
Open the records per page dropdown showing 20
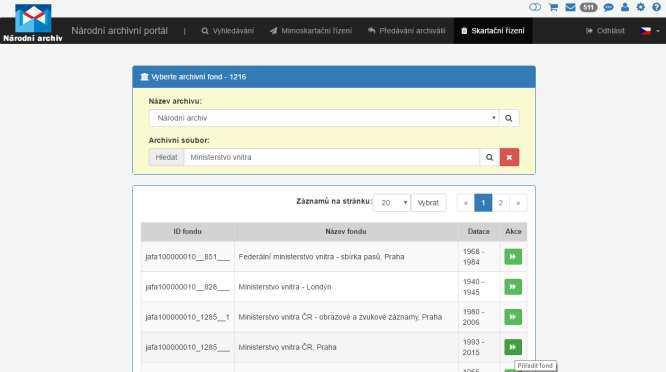(x=392, y=203)
